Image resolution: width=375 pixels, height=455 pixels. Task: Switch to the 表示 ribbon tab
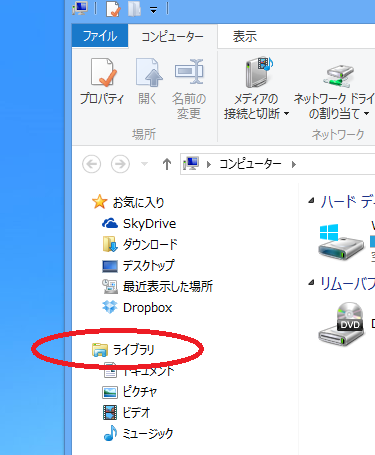[x=245, y=36]
